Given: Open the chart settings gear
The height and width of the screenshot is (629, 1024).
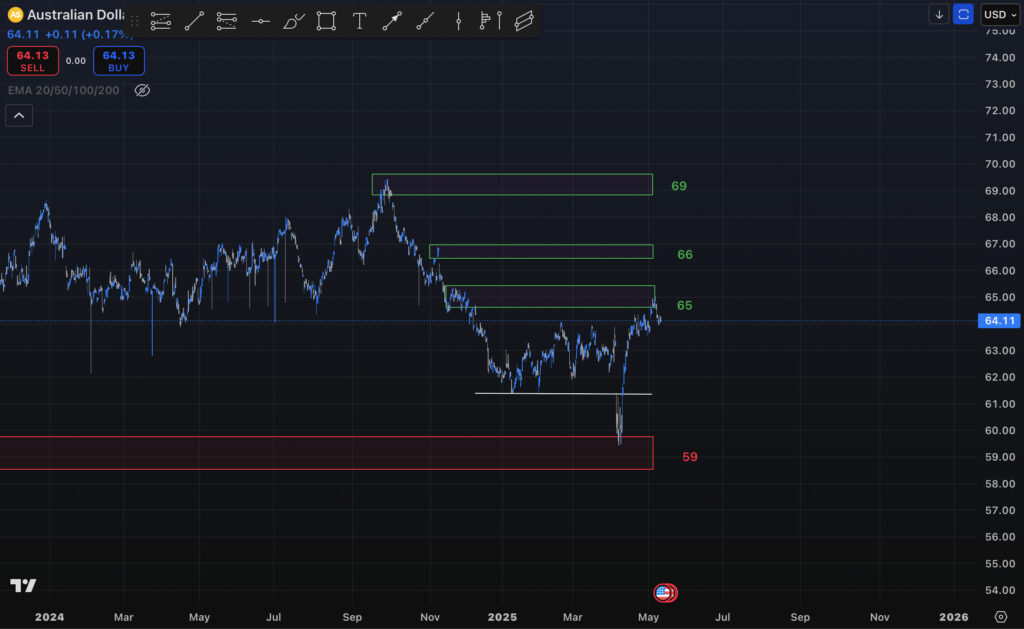Looking at the screenshot, I should [x=999, y=617].
